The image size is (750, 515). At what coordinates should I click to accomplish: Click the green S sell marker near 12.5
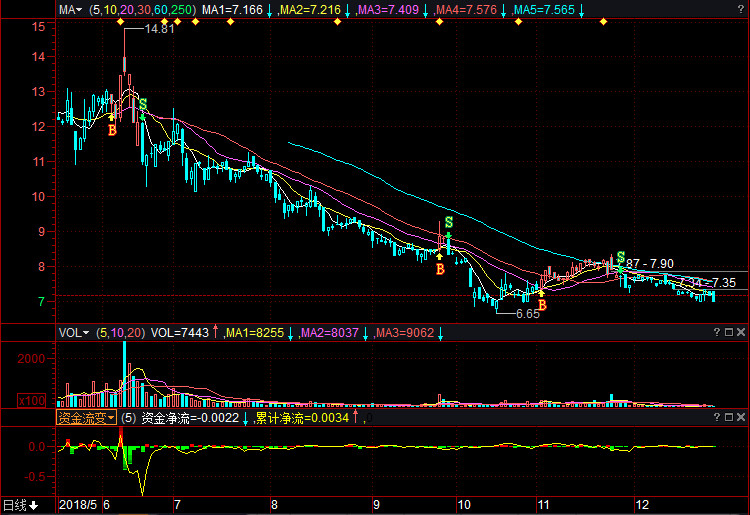click(x=142, y=104)
